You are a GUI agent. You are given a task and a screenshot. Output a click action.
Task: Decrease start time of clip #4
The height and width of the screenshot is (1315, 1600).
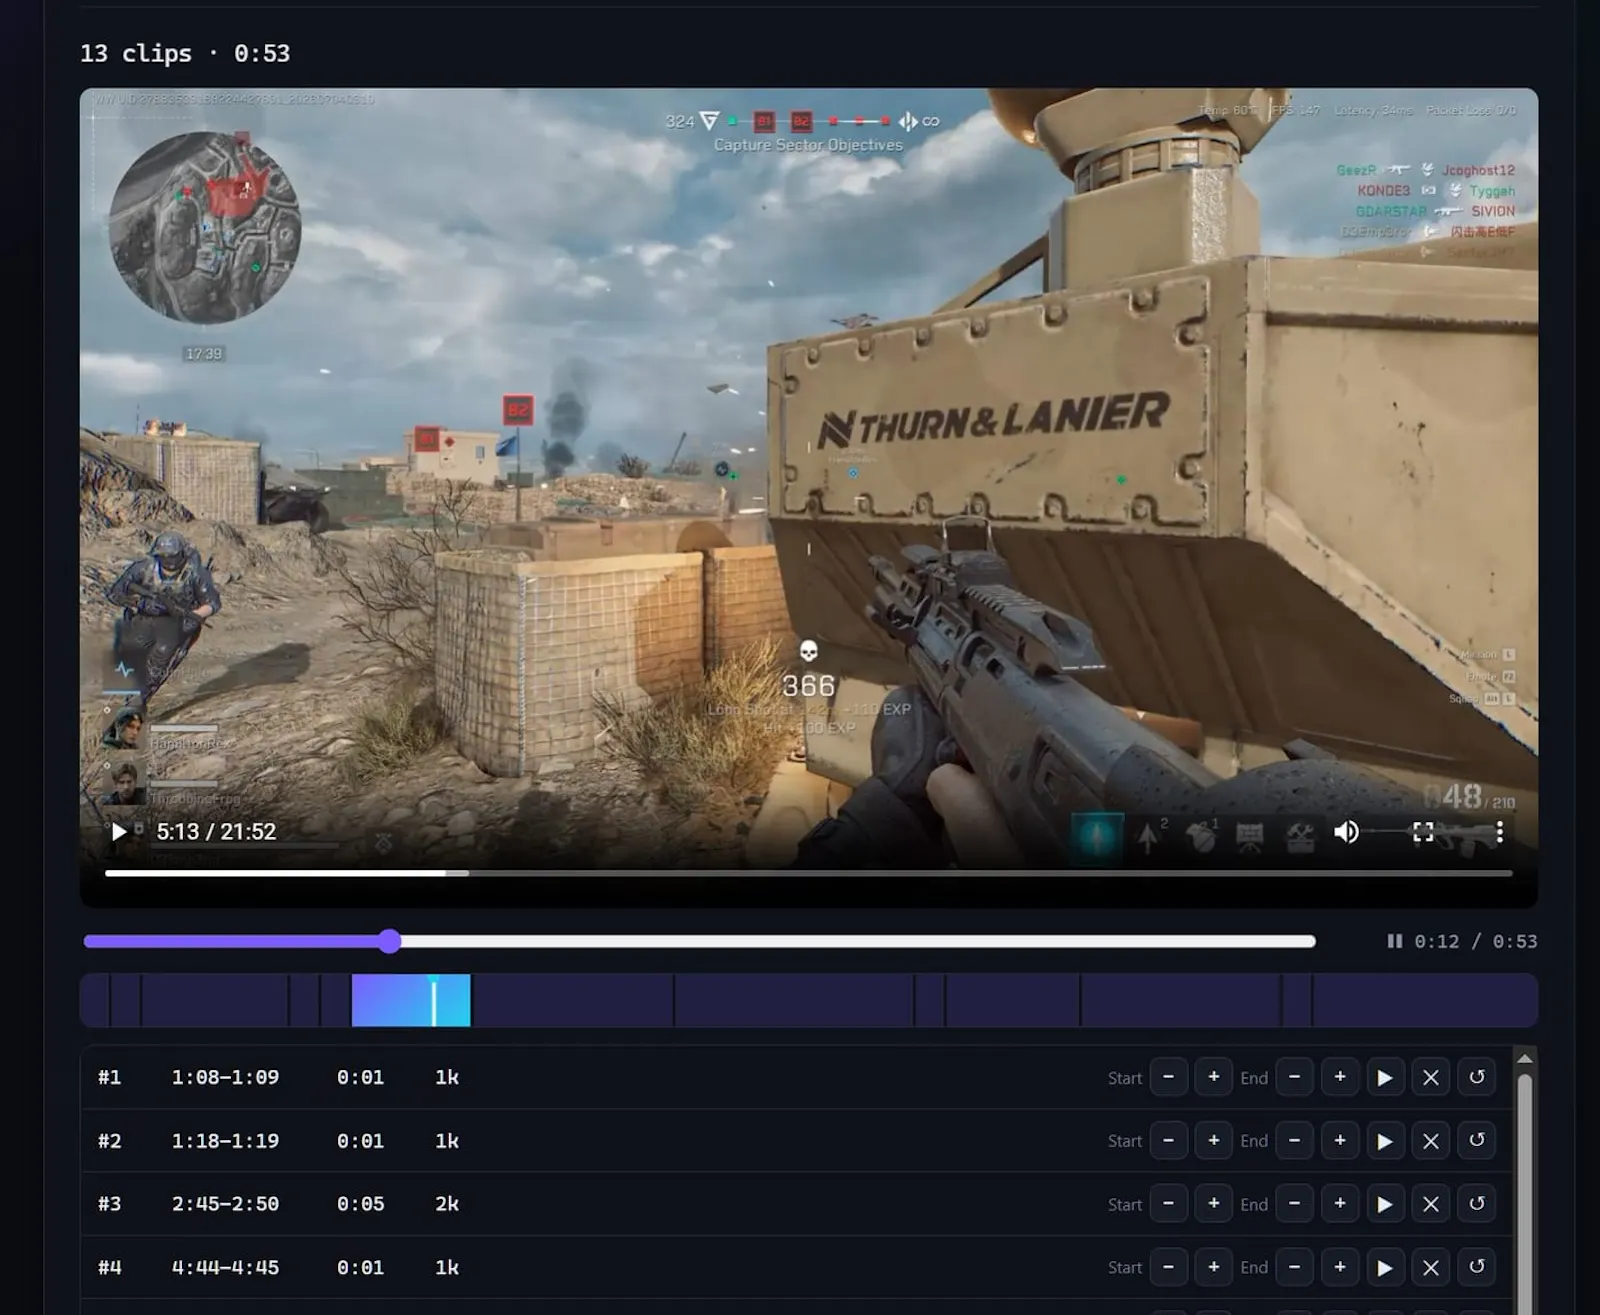pos(1168,1267)
